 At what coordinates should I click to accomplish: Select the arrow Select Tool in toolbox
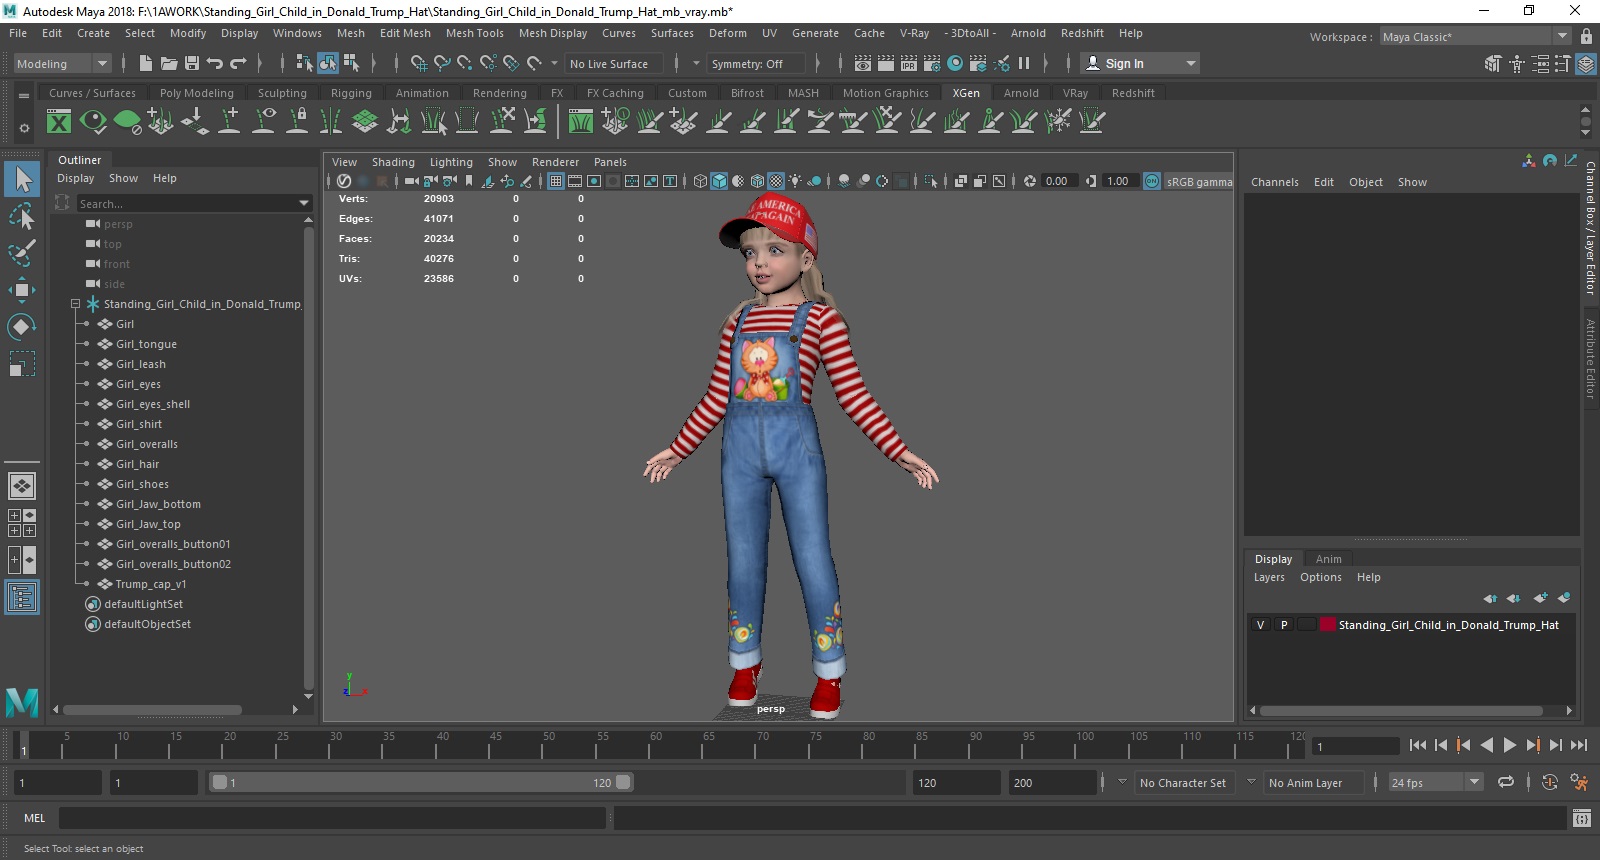(22, 180)
